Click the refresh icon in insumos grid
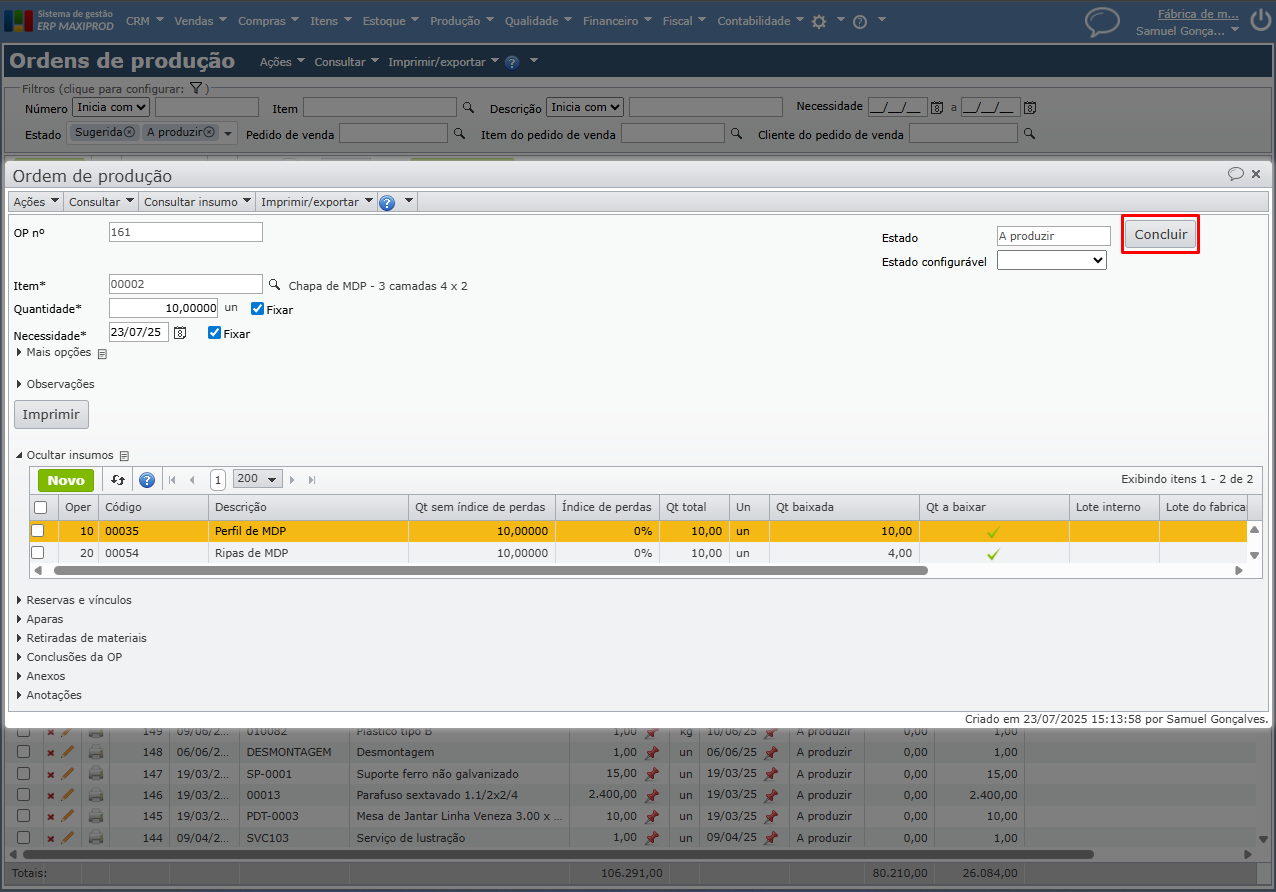This screenshot has height=892, width=1276. 118,480
